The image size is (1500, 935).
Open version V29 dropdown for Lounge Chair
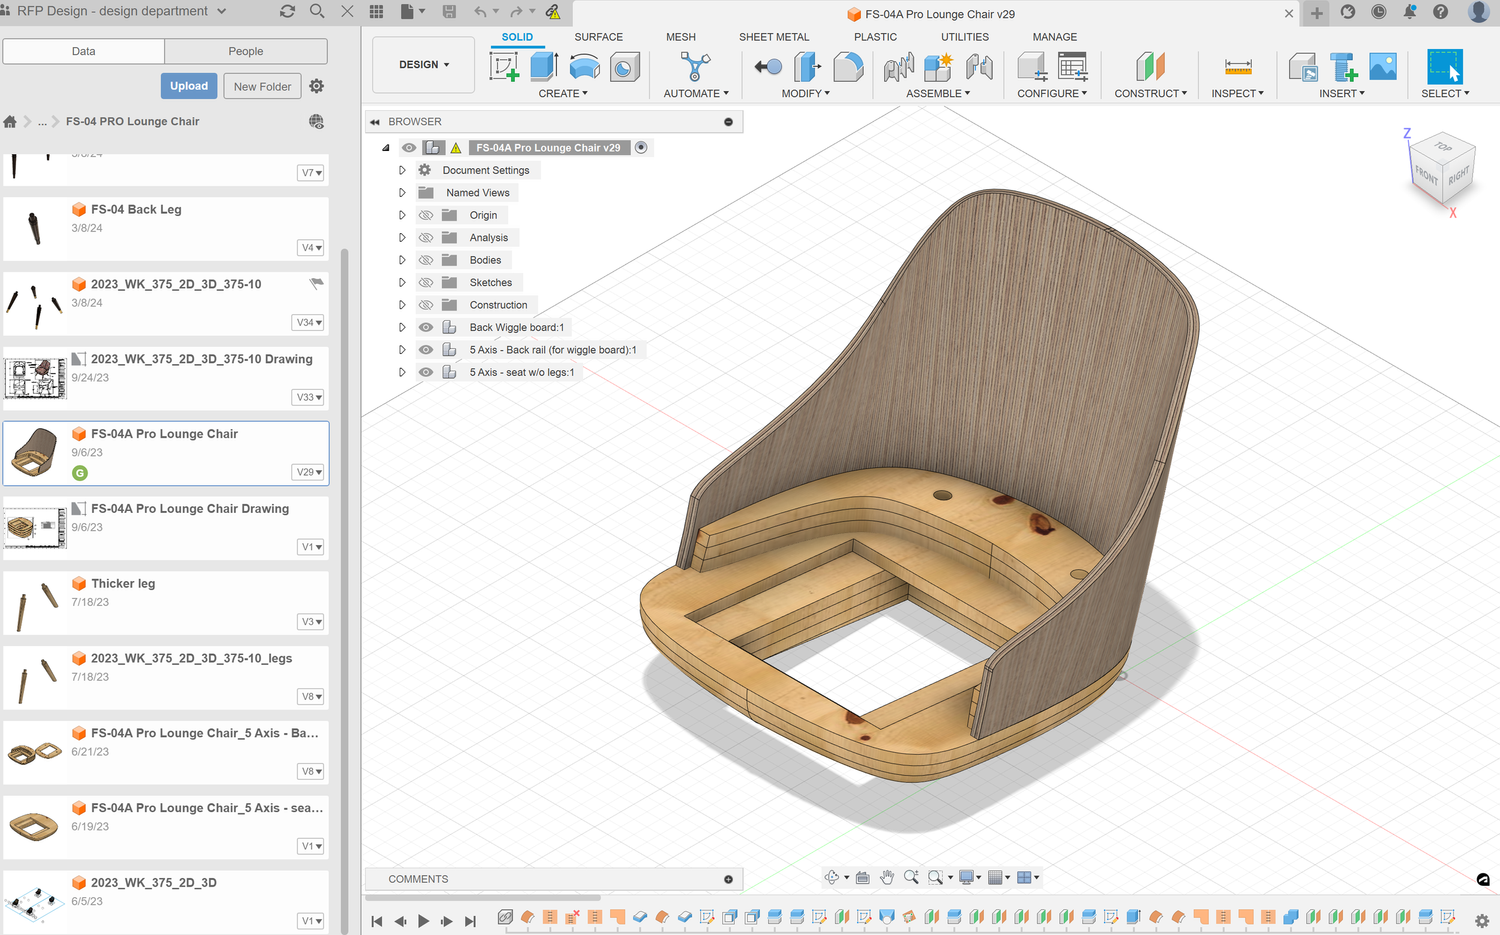(x=309, y=472)
